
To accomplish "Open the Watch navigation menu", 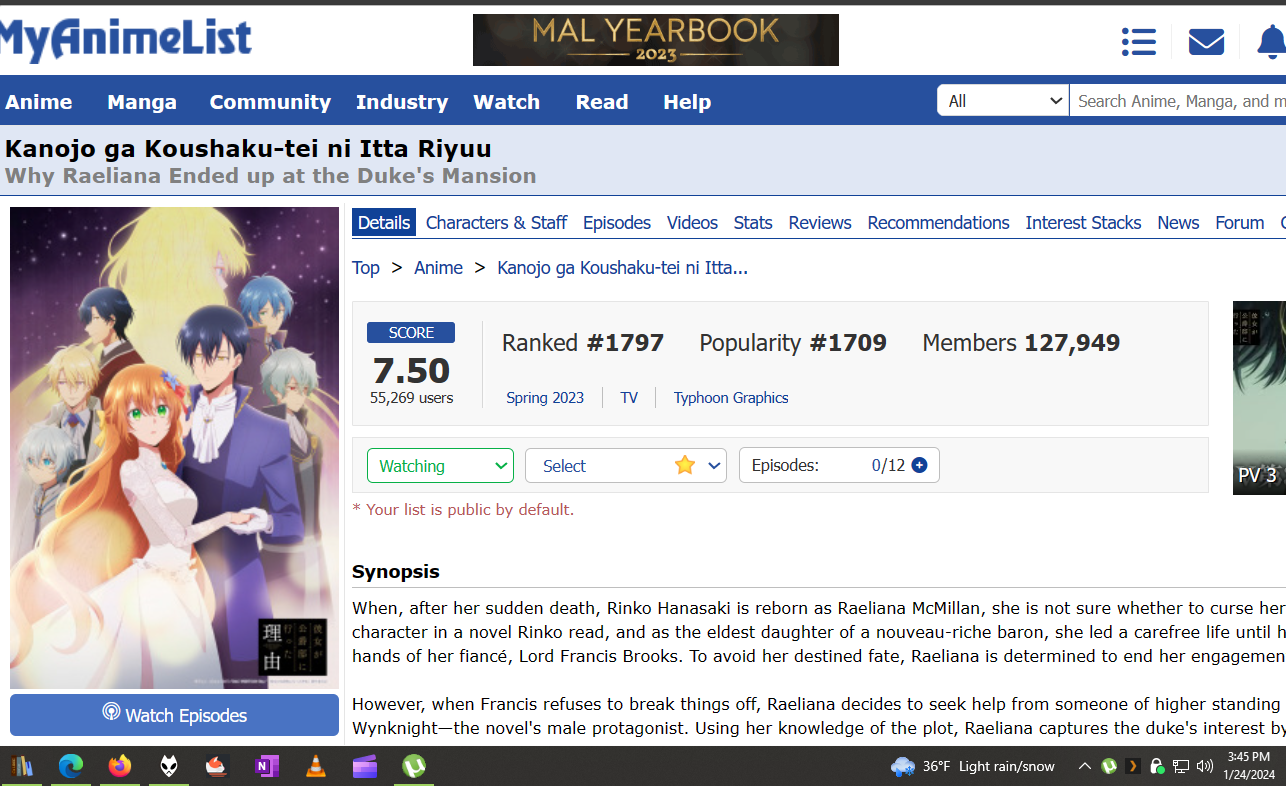I will [506, 102].
